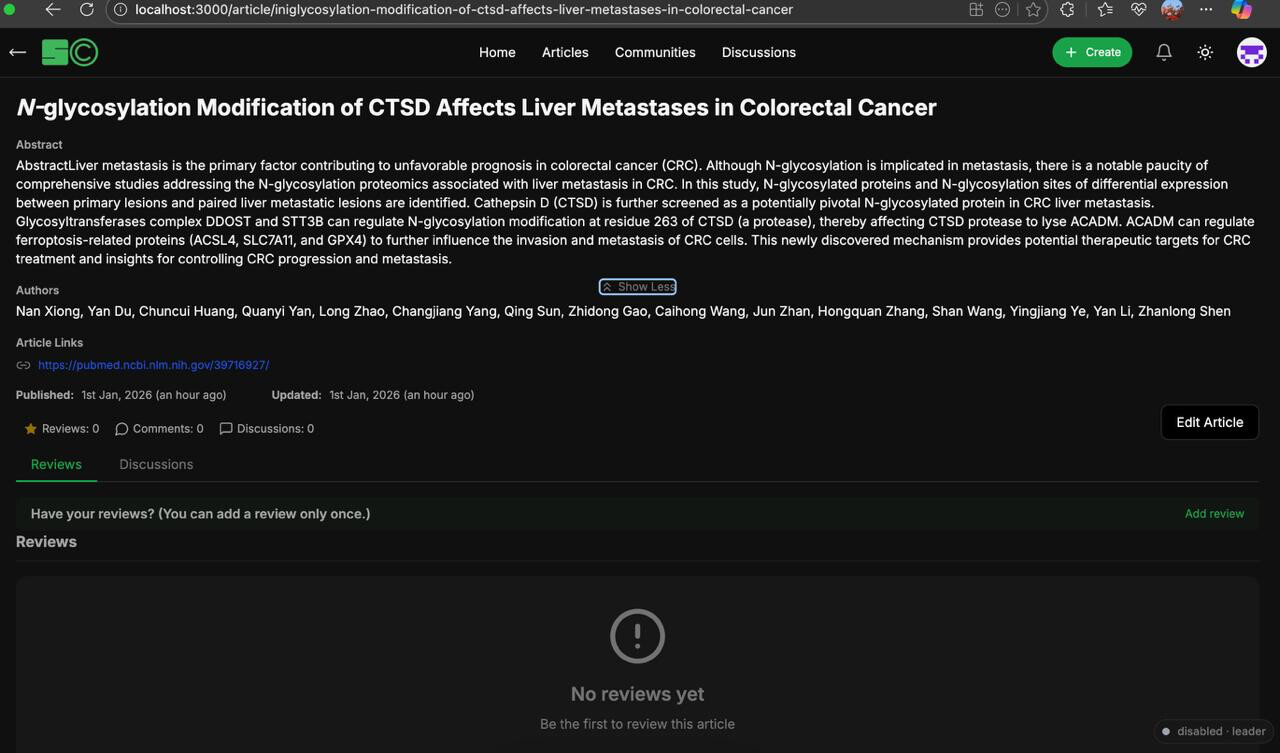The width and height of the screenshot is (1280, 753).
Task: Open the browser's three-dot settings menu
Action: [x=1206, y=10]
